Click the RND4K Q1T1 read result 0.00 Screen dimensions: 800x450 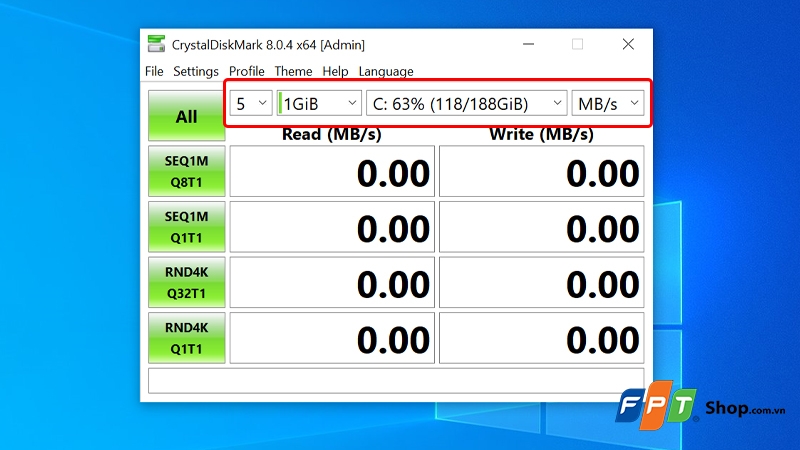[332, 338]
